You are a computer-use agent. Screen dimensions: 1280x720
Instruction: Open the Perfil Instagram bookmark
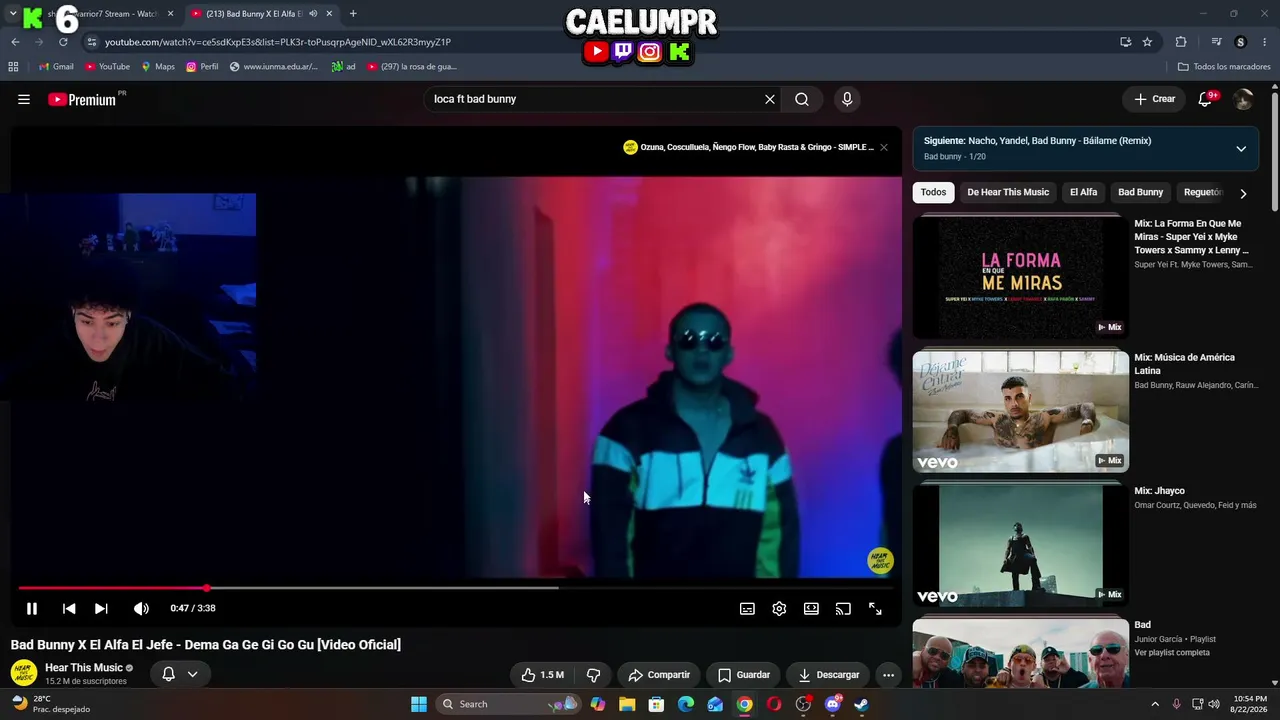pos(202,67)
